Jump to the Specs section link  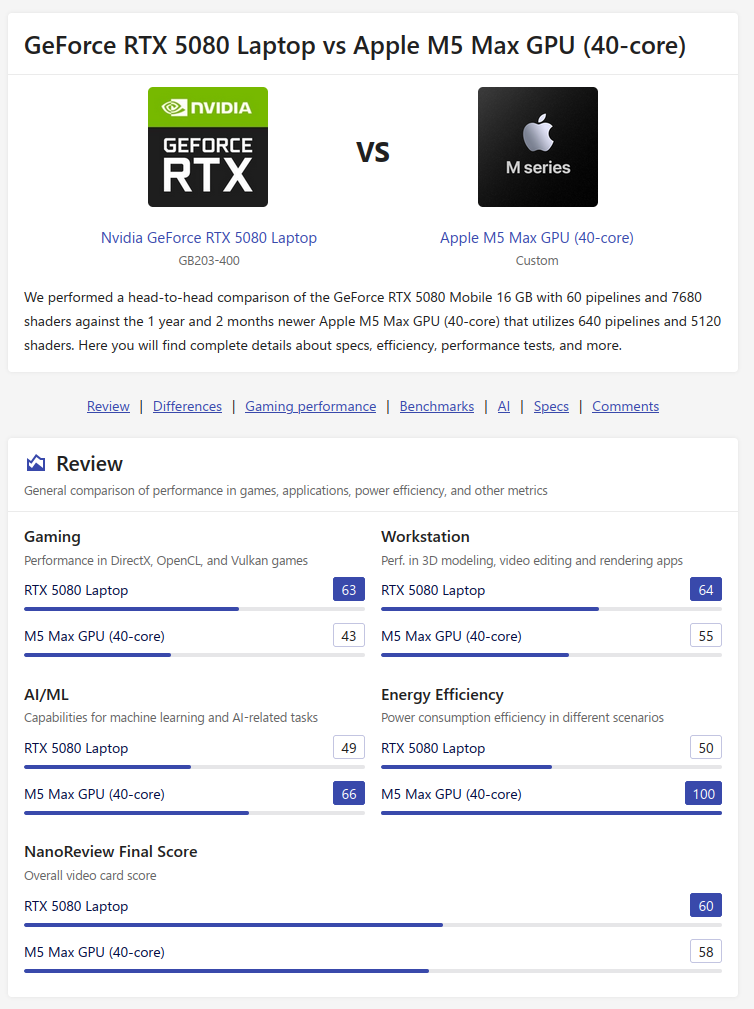coord(551,406)
